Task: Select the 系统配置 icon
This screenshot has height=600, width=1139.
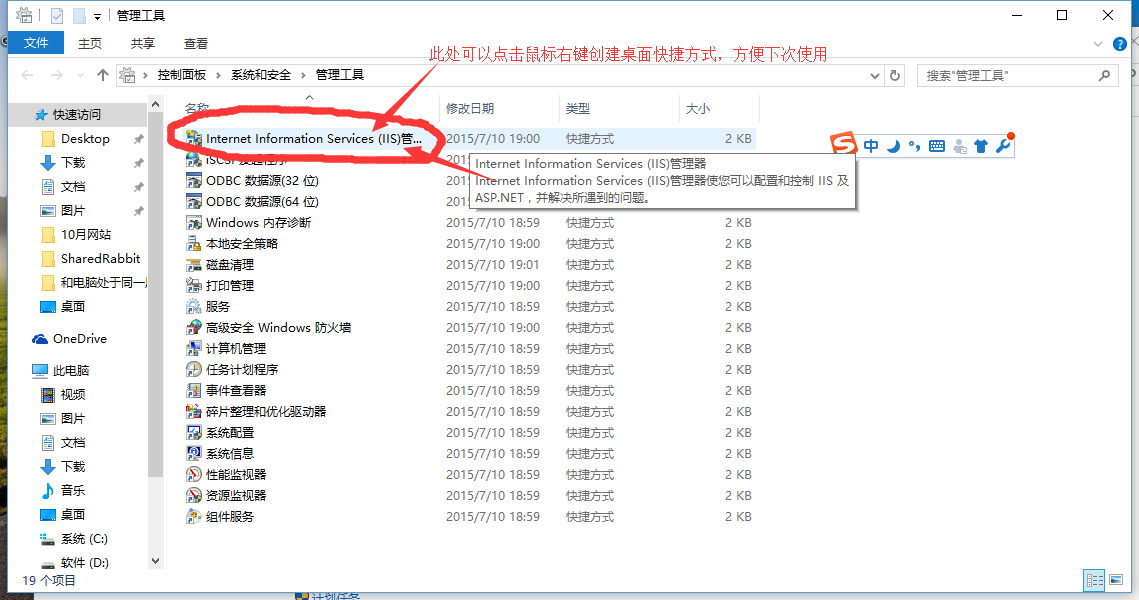Action: [193, 433]
